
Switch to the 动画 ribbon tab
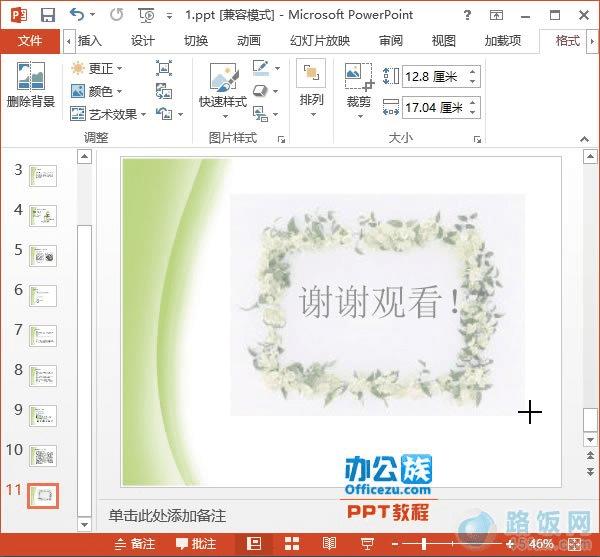pyautogui.click(x=249, y=41)
